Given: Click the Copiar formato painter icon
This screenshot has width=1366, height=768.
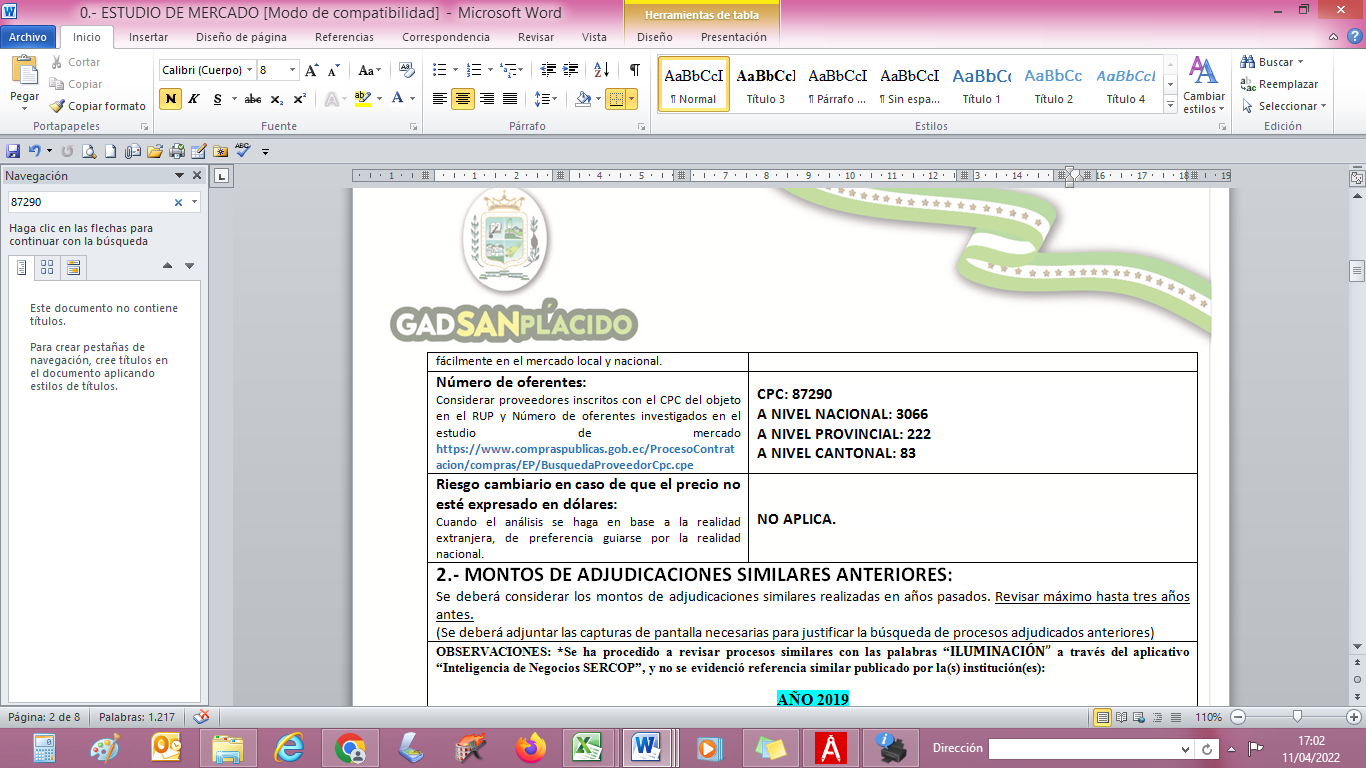Looking at the screenshot, I should (58, 106).
